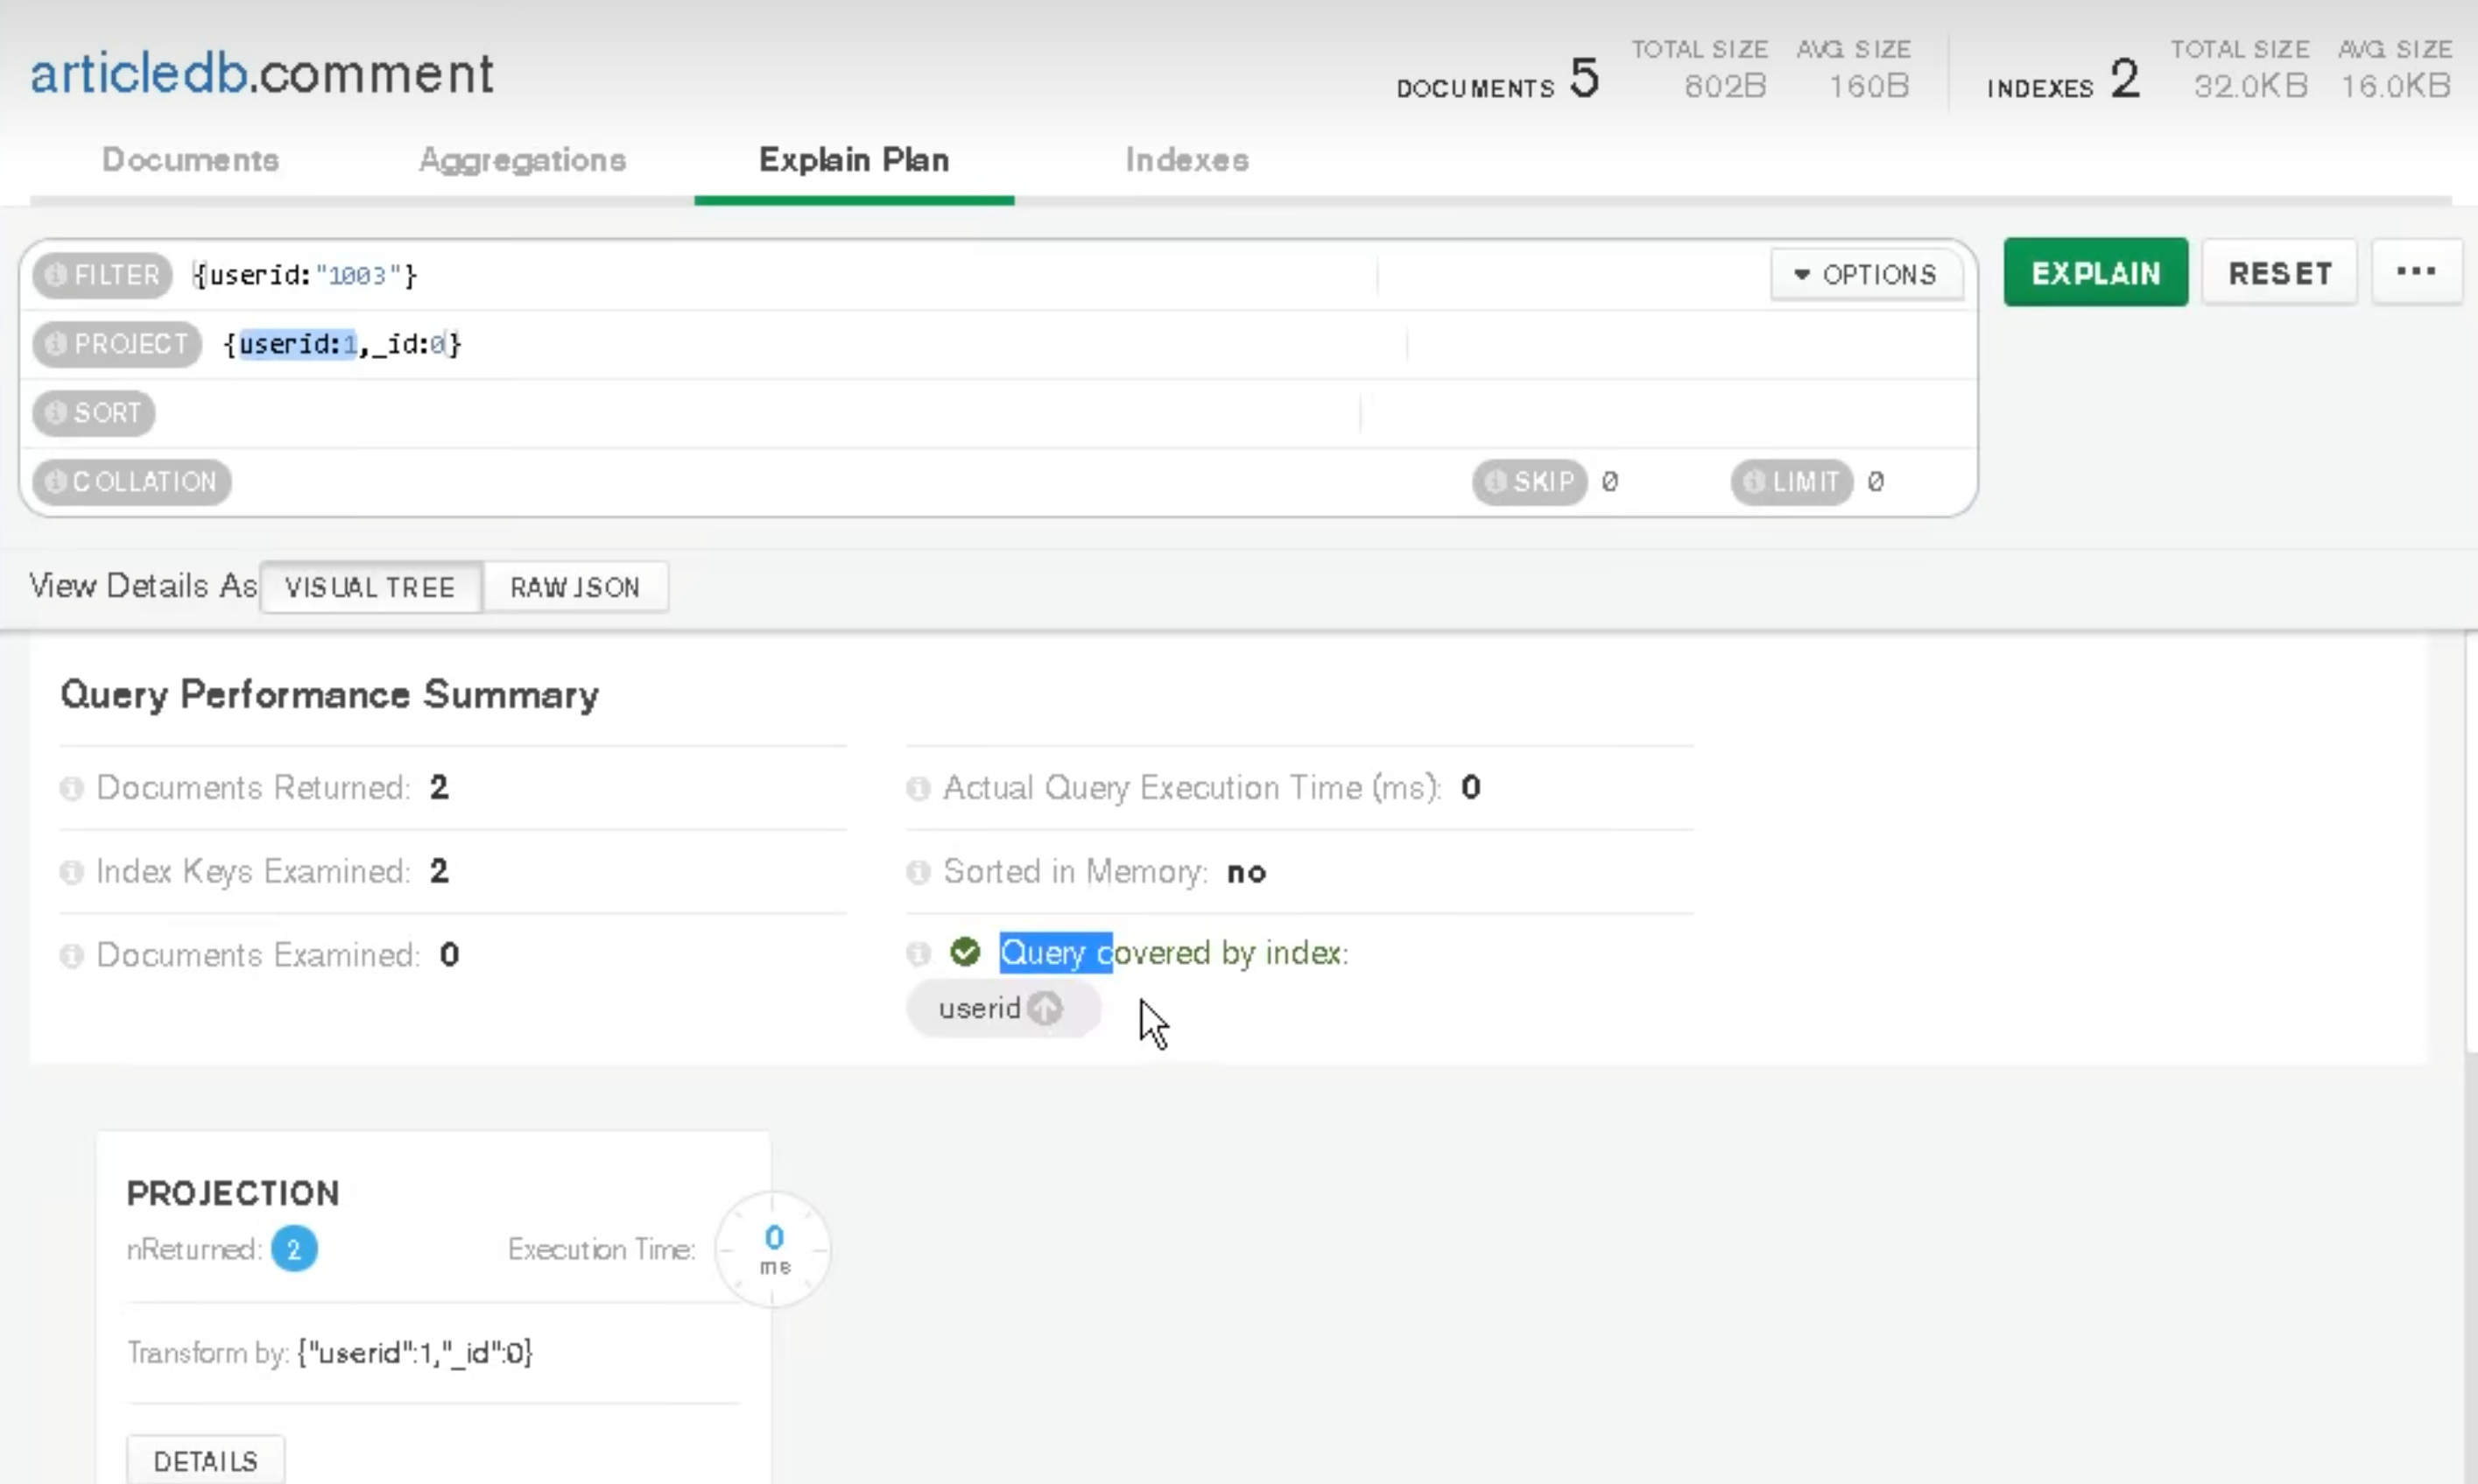Viewport: 2478px width, 1484px height.
Task: Click the info icon on the FILTER label
Action: point(56,275)
